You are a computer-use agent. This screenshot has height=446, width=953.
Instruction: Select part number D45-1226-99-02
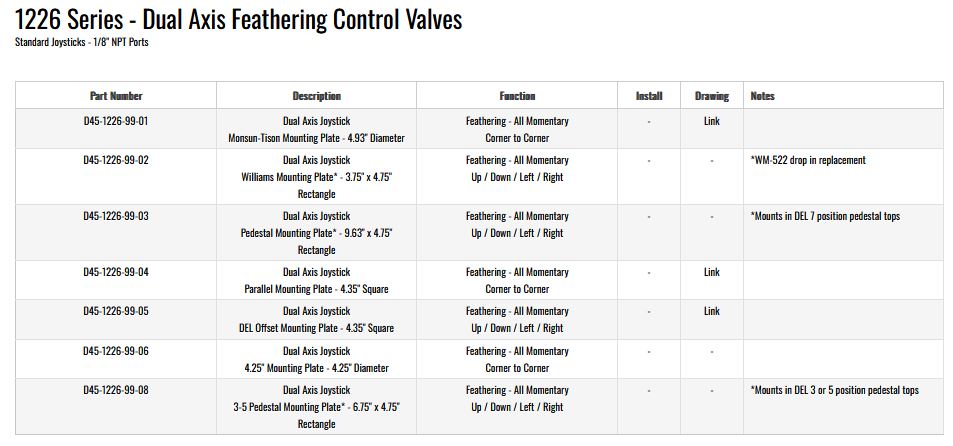pos(116,160)
